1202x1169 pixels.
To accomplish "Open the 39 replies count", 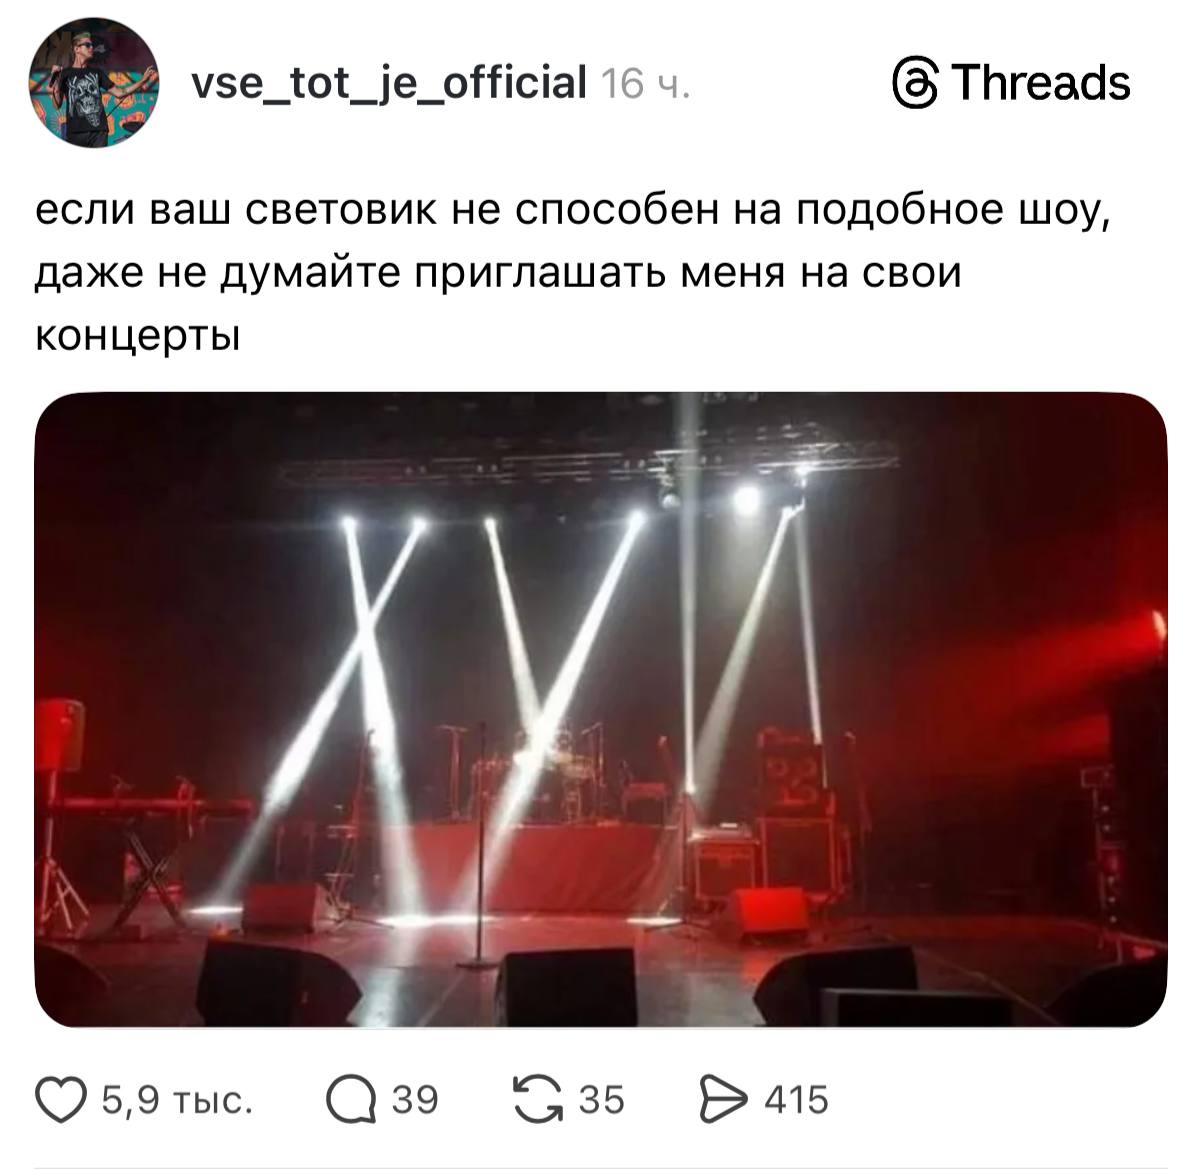I will click(x=414, y=1100).
